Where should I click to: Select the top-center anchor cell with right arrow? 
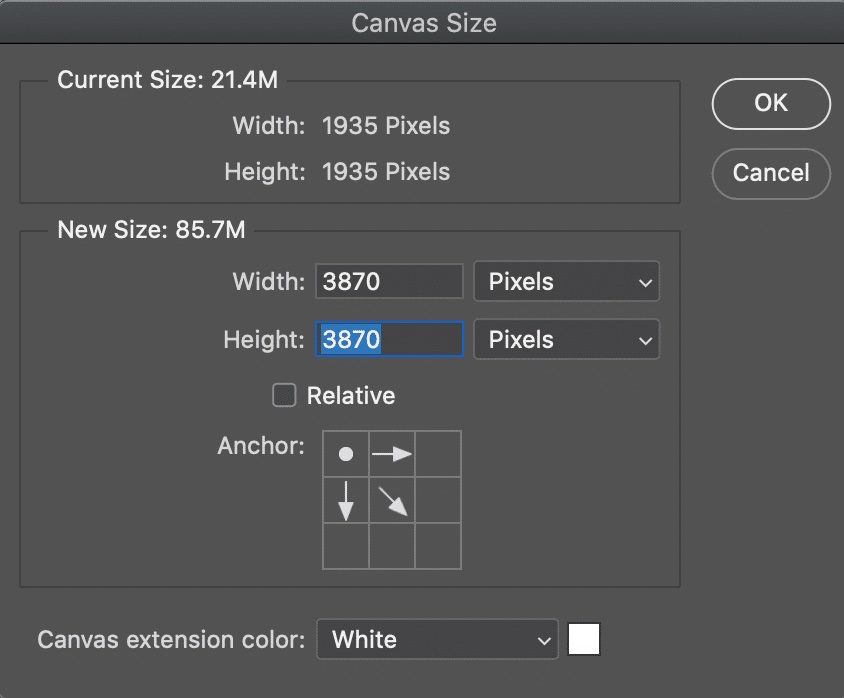click(x=392, y=454)
